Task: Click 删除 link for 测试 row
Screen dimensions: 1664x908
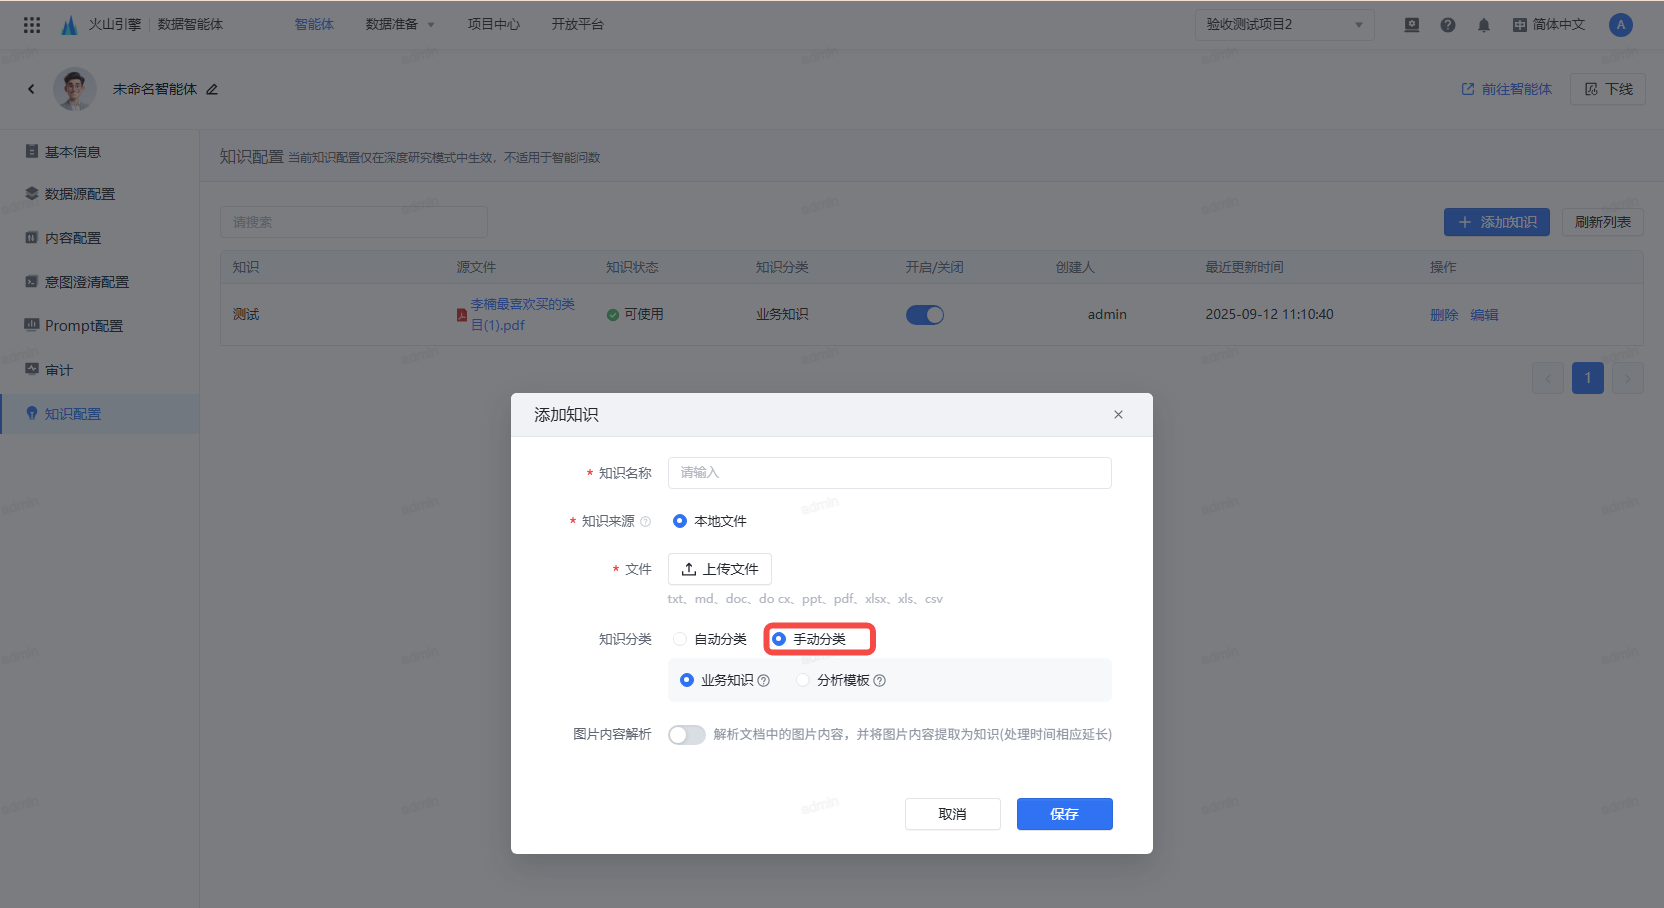Action: coord(1444,315)
